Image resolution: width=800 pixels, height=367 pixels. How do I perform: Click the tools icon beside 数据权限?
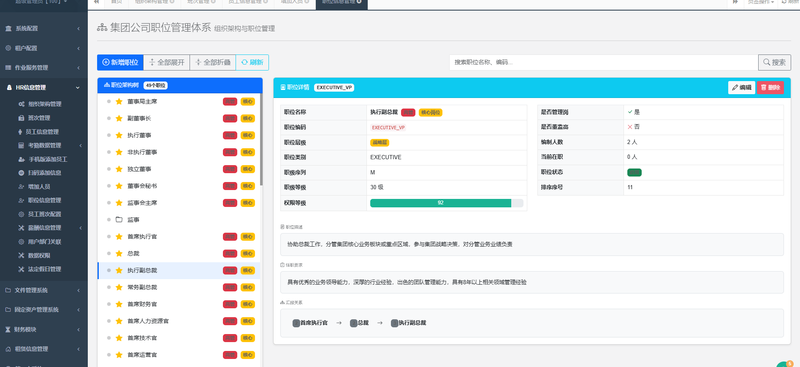pyautogui.click(x=21, y=255)
